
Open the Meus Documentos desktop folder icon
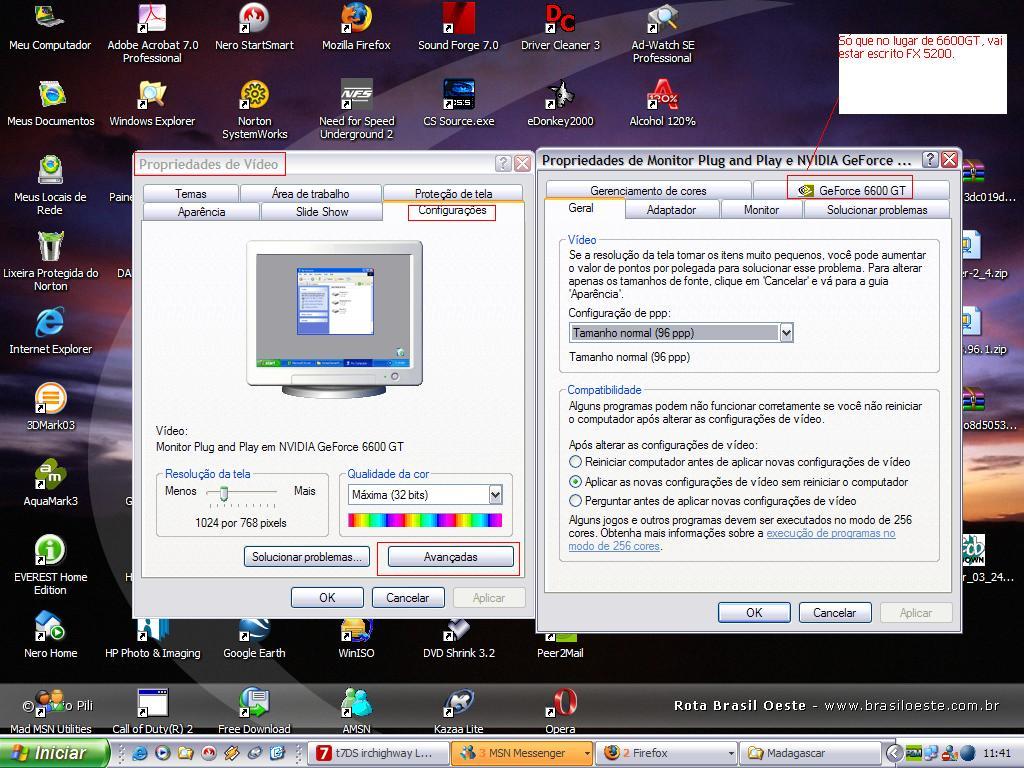click(x=50, y=103)
